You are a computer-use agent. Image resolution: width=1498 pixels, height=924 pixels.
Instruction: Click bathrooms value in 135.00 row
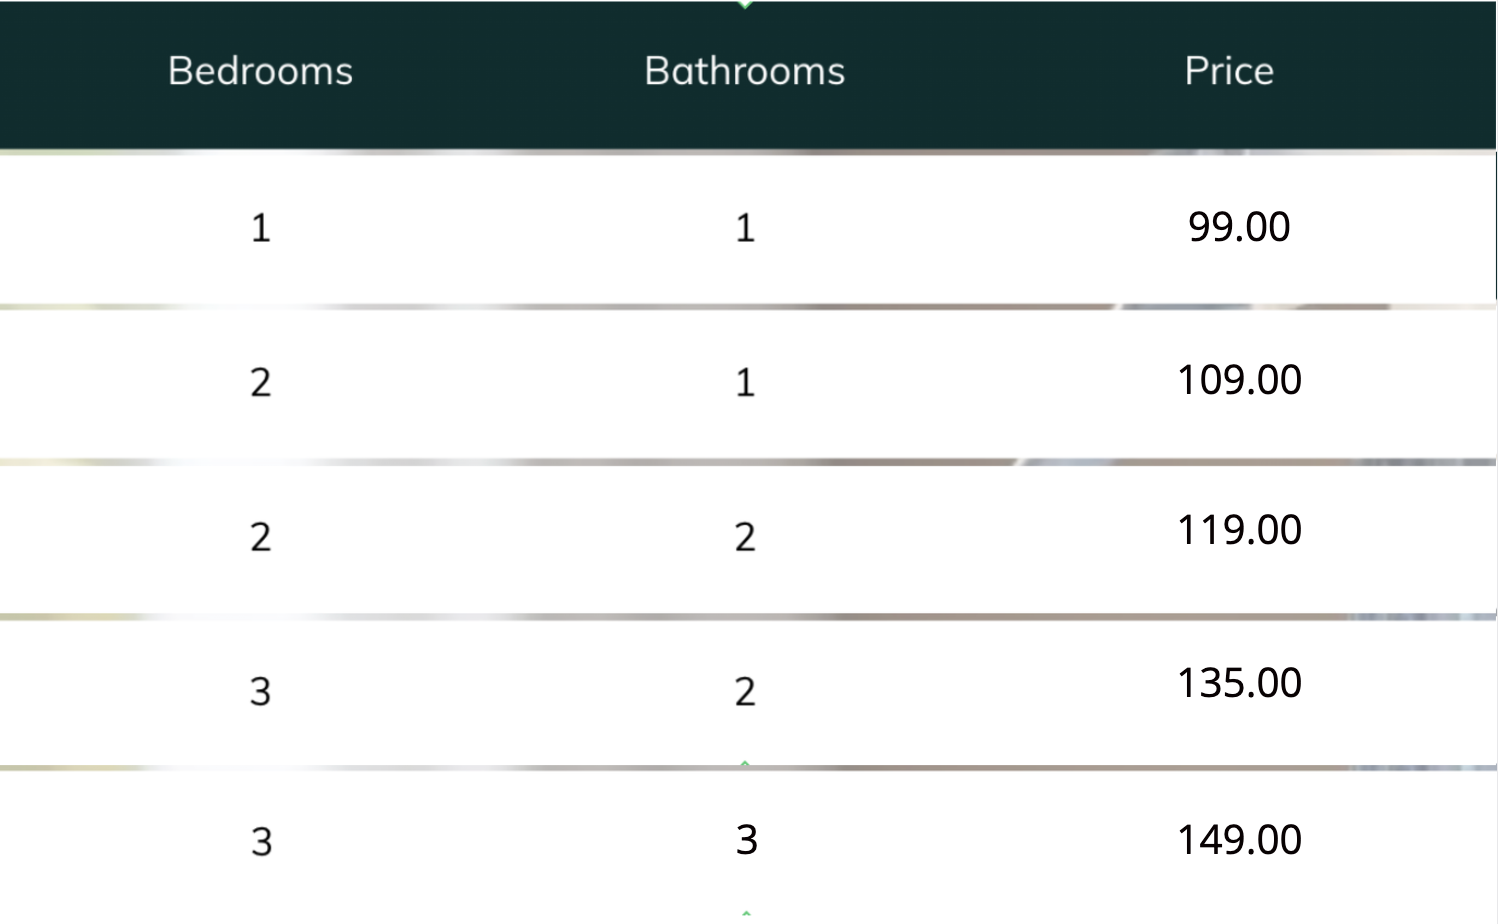pyautogui.click(x=745, y=691)
